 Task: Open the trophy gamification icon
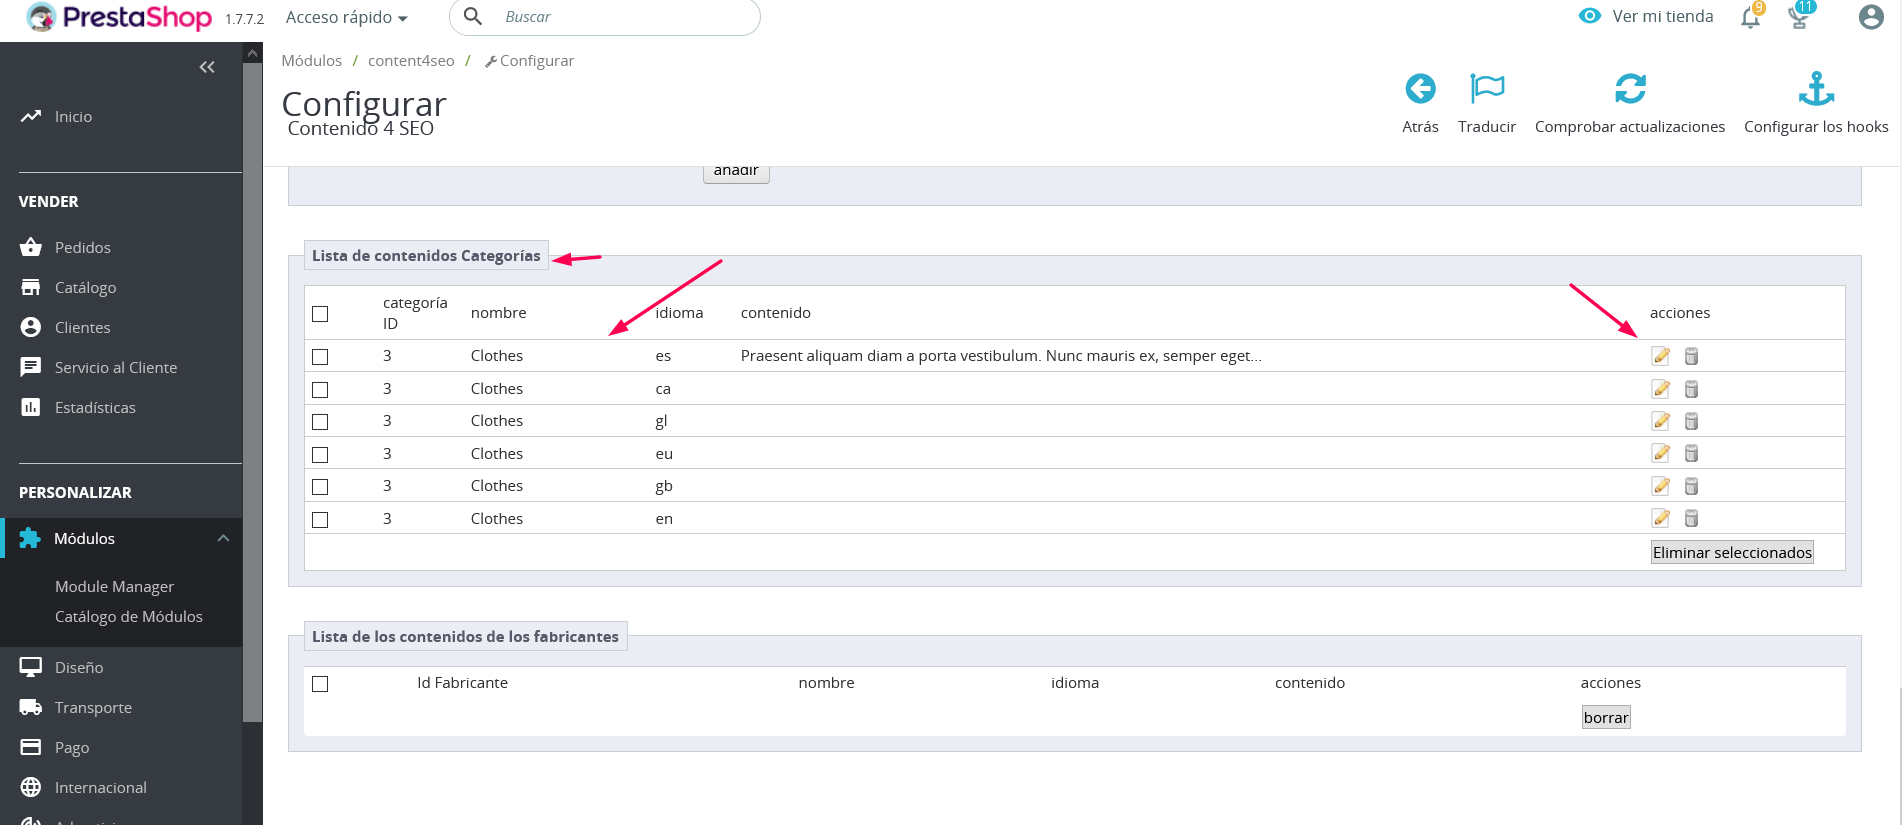click(x=1799, y=17)
